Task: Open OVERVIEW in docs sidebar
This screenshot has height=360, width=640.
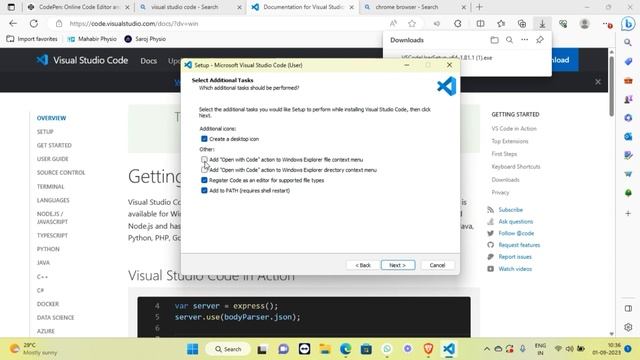Action: (x=51, y=118)
